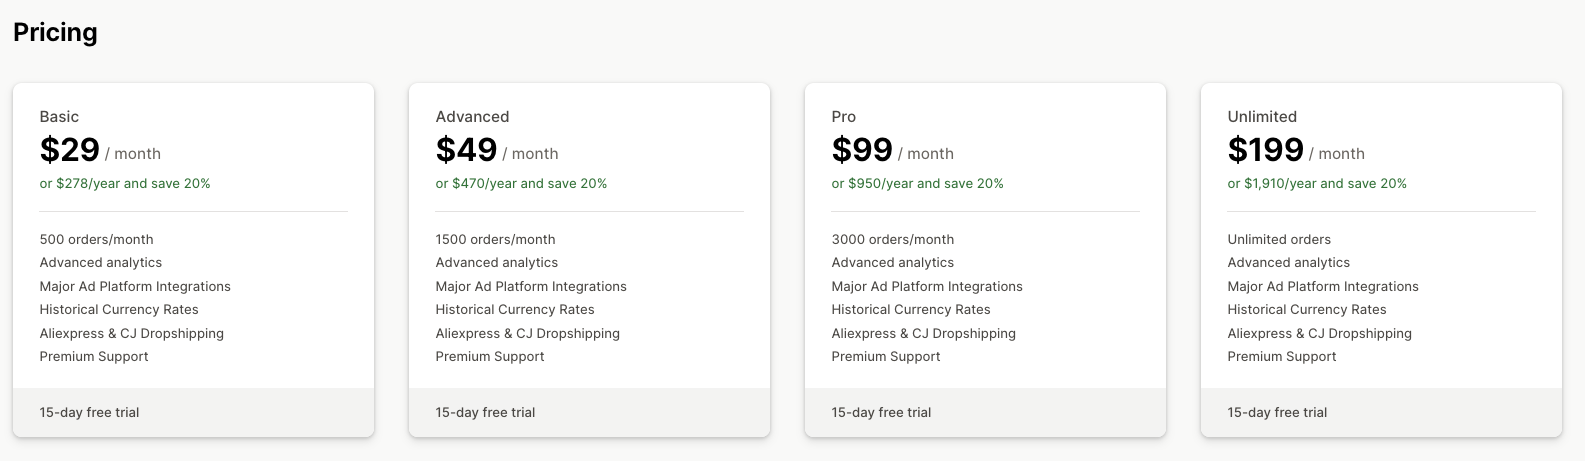The width and height of the screenshot is (1585, 461).
Task: Click the Pro plan title
Action: 843,117
